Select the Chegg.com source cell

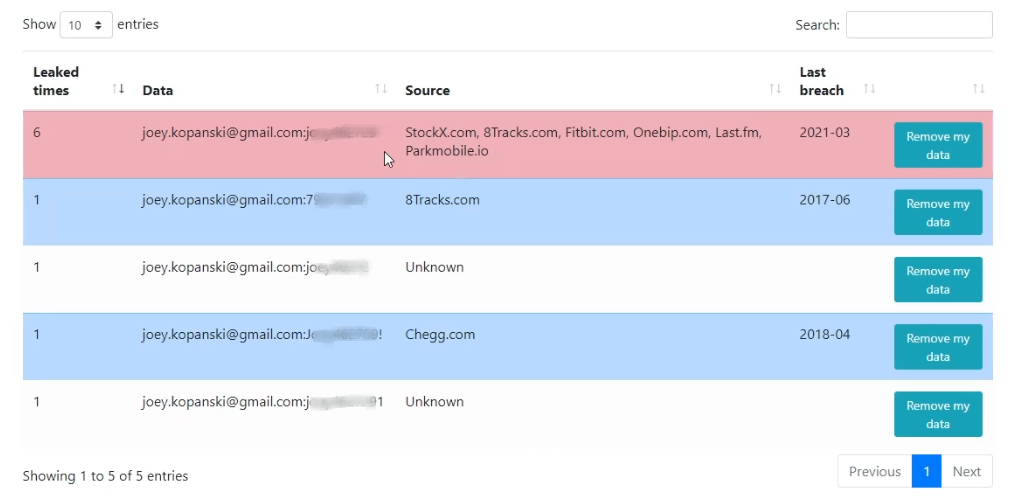[x=440, y=334]
